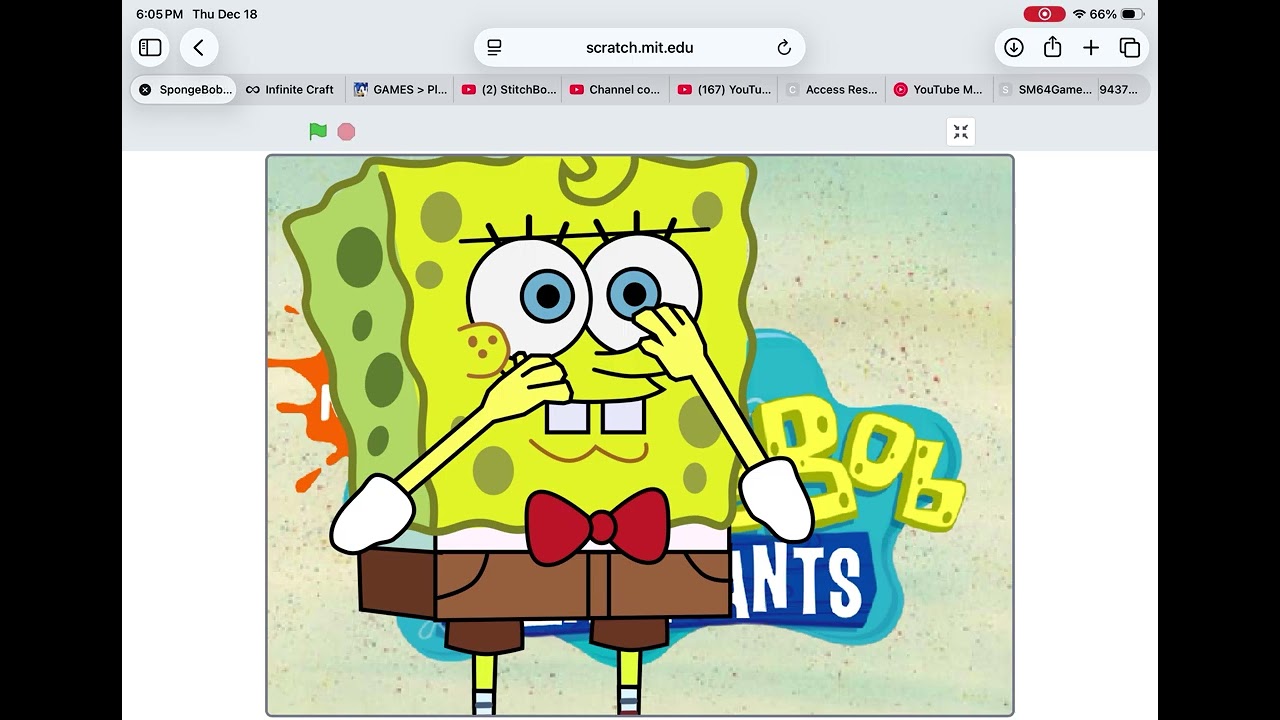Switch to the (2) StitchBo... tab

click(508, 89)
